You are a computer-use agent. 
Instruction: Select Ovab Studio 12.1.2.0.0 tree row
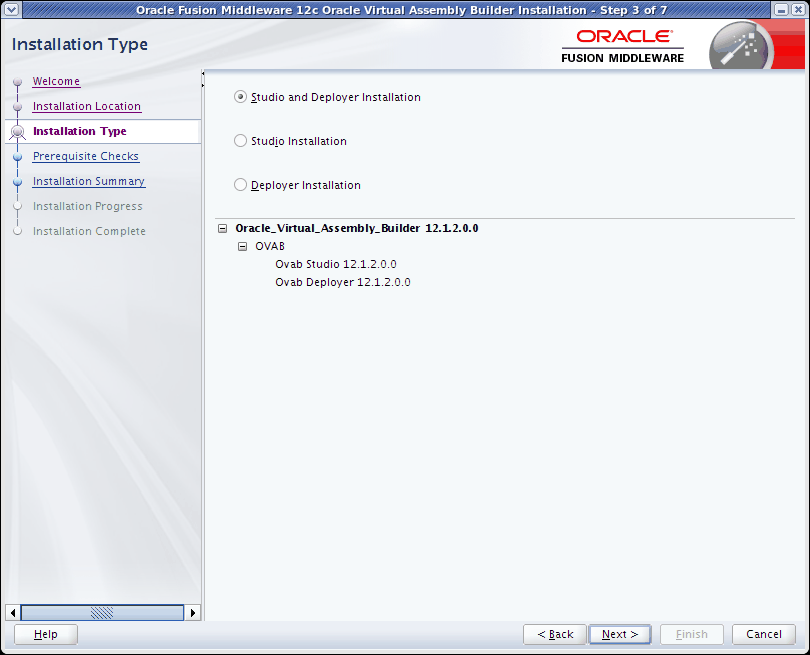click(x=336, y=264)
